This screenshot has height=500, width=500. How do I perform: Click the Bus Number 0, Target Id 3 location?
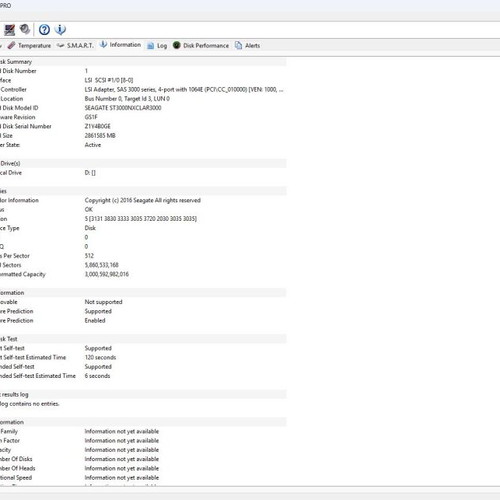click(x=127, y=99)
